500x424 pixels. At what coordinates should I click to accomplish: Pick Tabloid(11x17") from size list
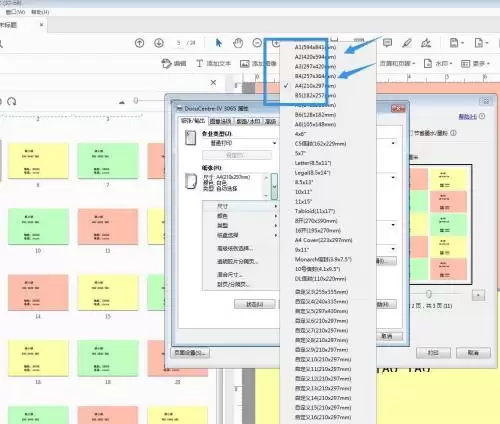(315, 211)
